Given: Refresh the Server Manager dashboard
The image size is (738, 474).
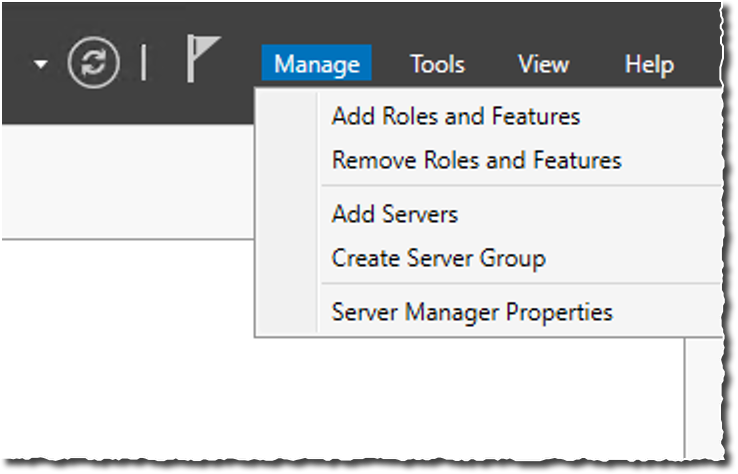Looking at the screenshot, I should click(x=93, y=63).
